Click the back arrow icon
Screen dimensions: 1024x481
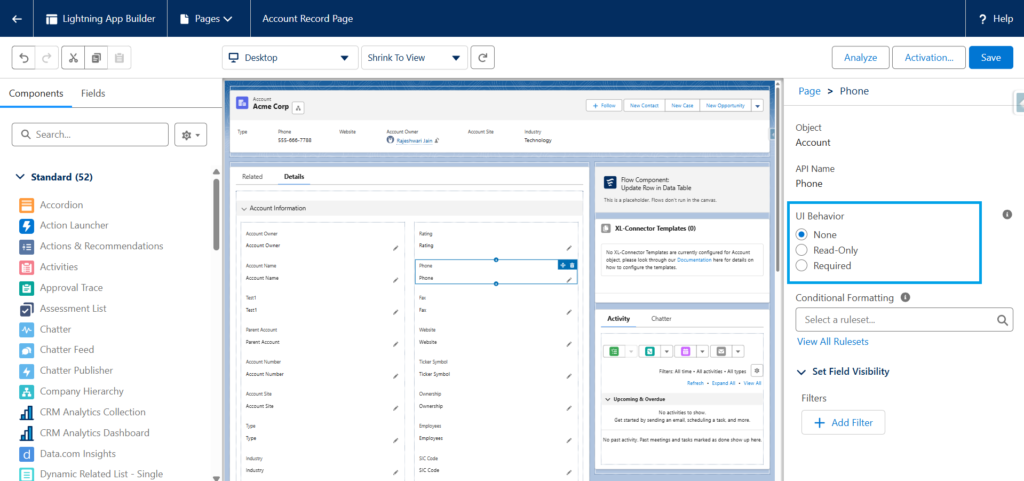(x=16, y=18)
